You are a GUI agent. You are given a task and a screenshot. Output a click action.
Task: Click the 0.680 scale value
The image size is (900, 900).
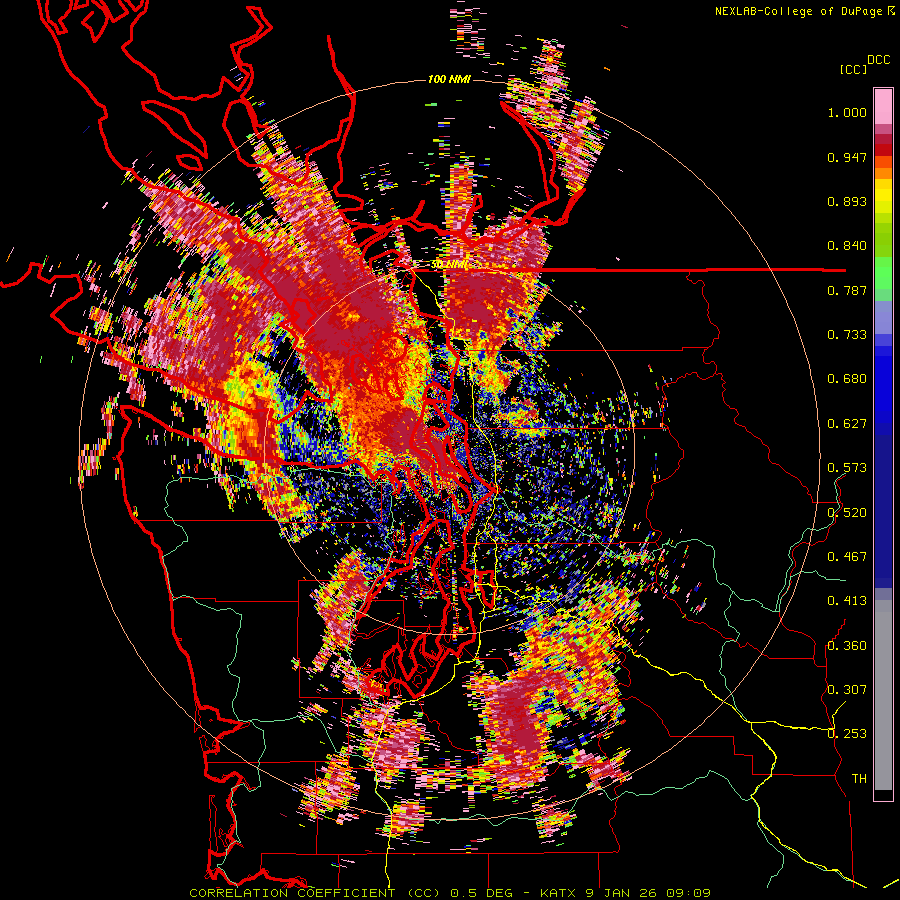click(x=847, y=379)
